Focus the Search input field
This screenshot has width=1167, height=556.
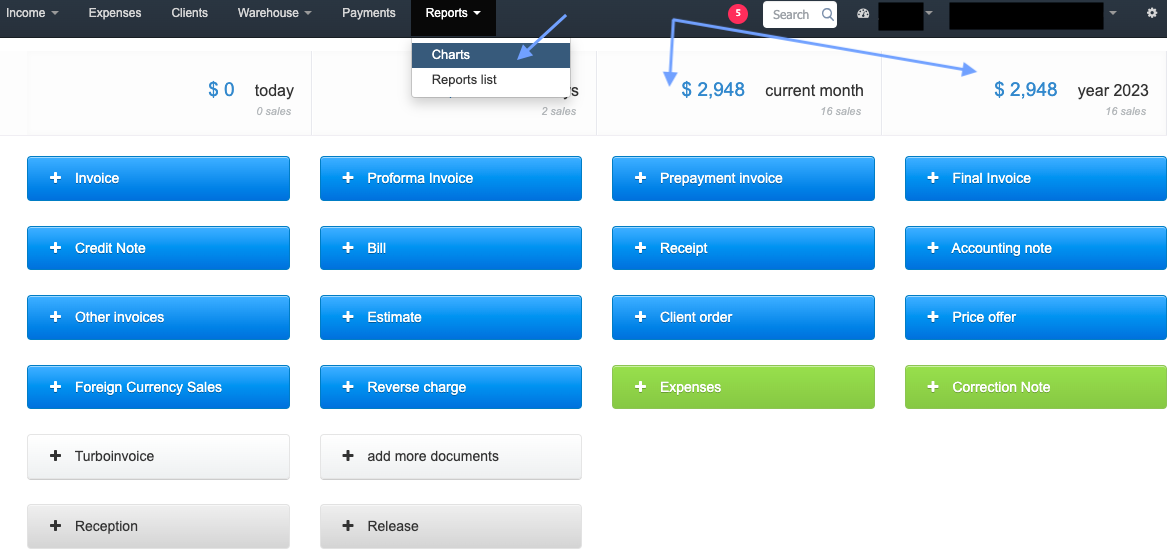tap(791, 14)
